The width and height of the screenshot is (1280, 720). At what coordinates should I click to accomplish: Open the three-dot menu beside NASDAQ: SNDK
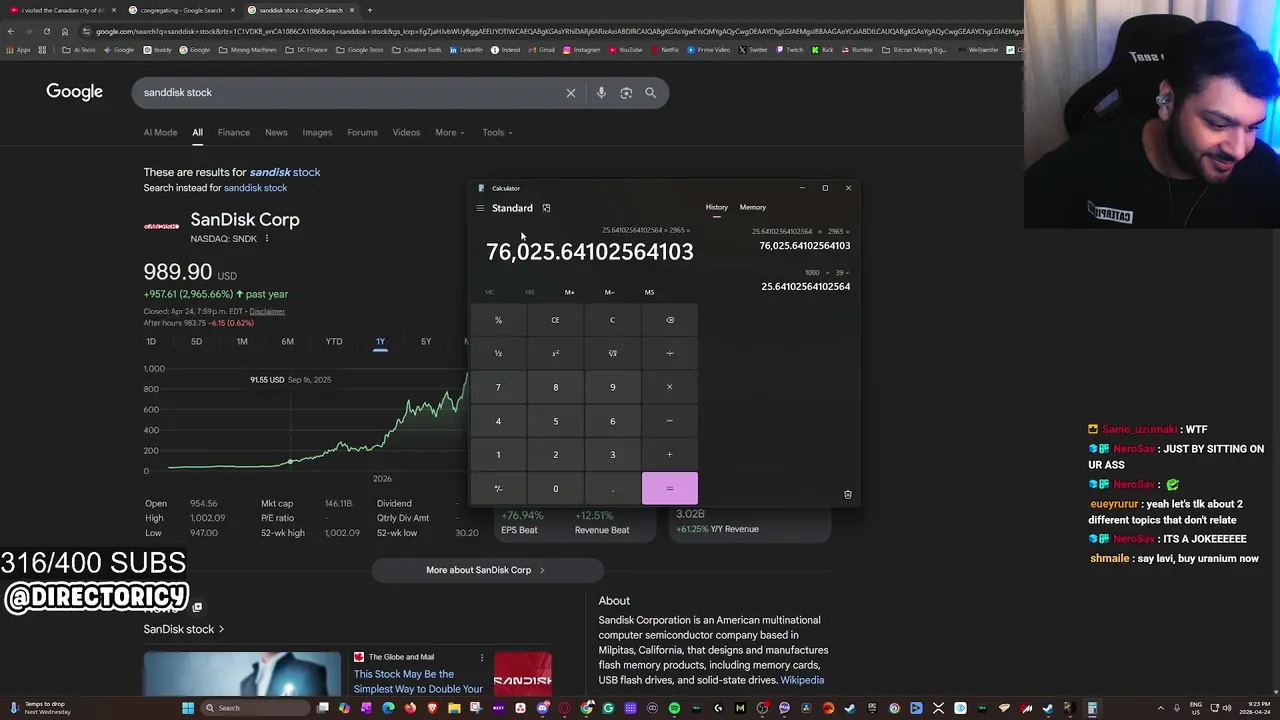(266, 239)
